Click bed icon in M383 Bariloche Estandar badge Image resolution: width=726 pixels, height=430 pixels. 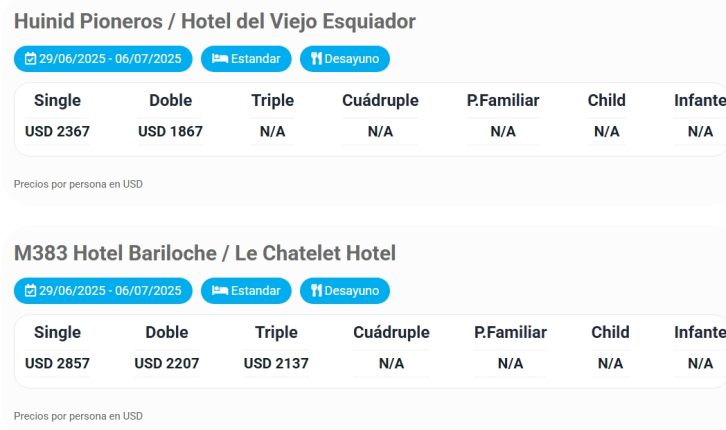pos(219,290)
